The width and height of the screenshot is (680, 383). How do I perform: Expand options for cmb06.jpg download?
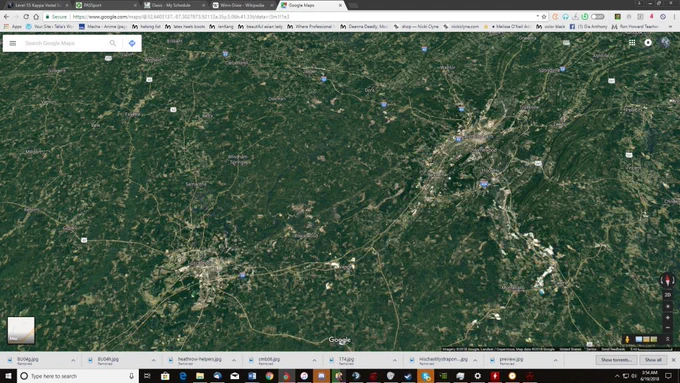314,360
